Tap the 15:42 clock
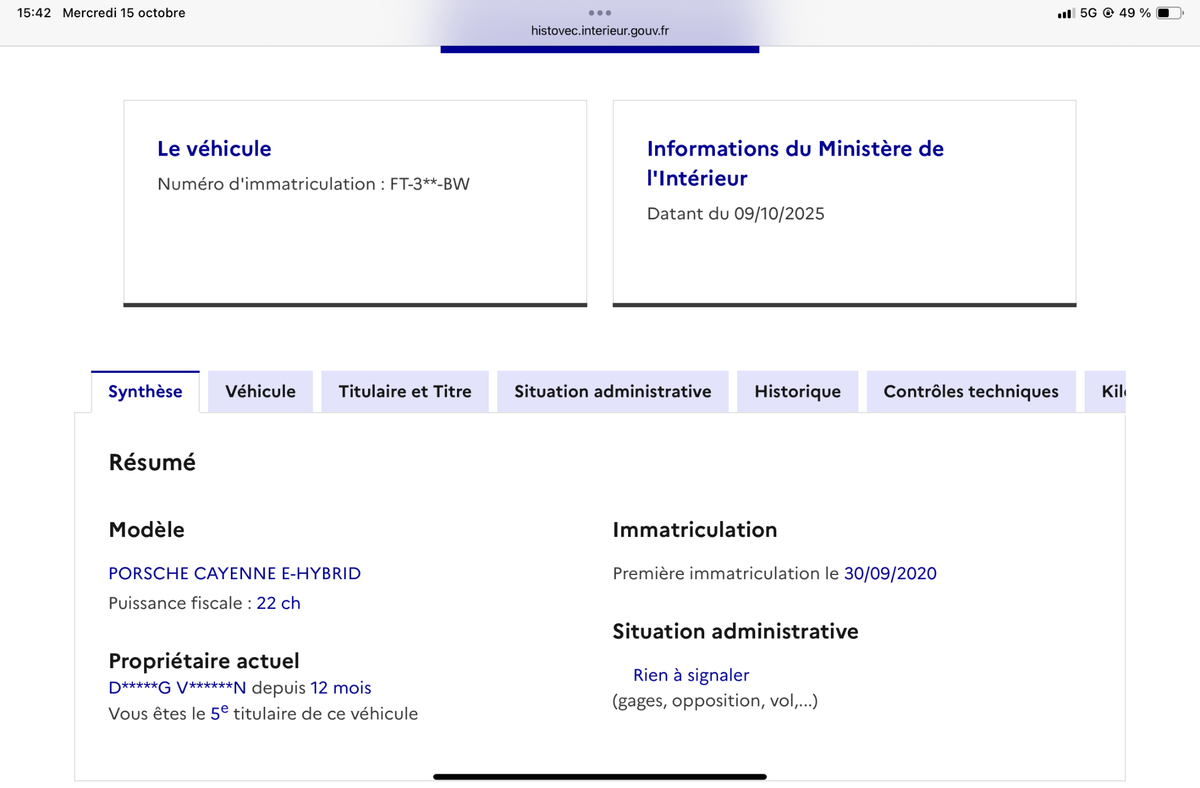Viewport: 1200px width, 788px height. coord(34,13)
